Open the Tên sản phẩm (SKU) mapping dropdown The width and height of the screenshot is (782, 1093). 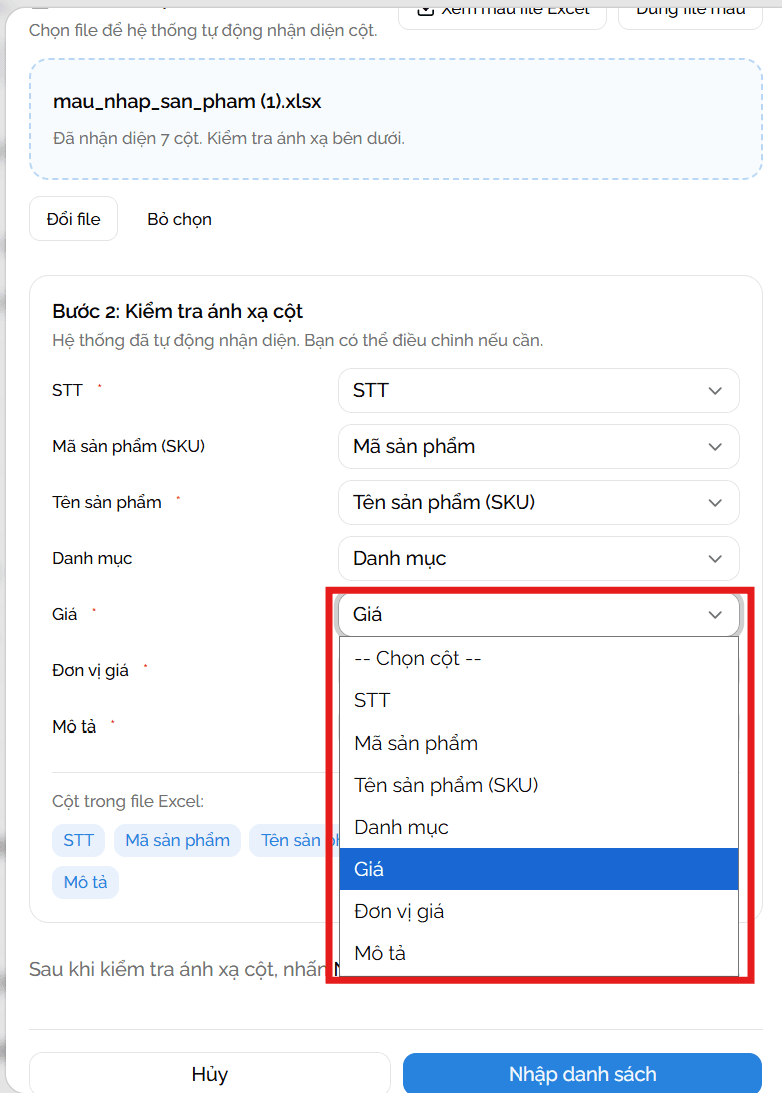point(538,502)
